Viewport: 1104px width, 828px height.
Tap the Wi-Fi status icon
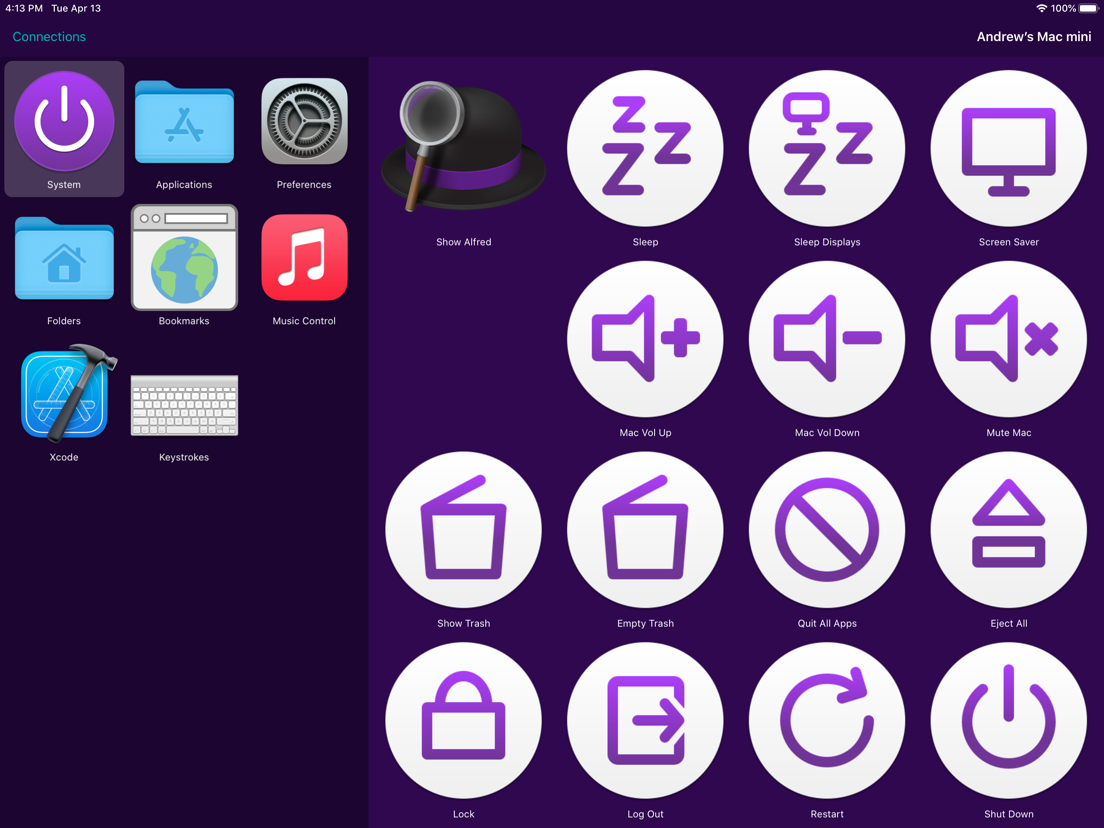1041,8
